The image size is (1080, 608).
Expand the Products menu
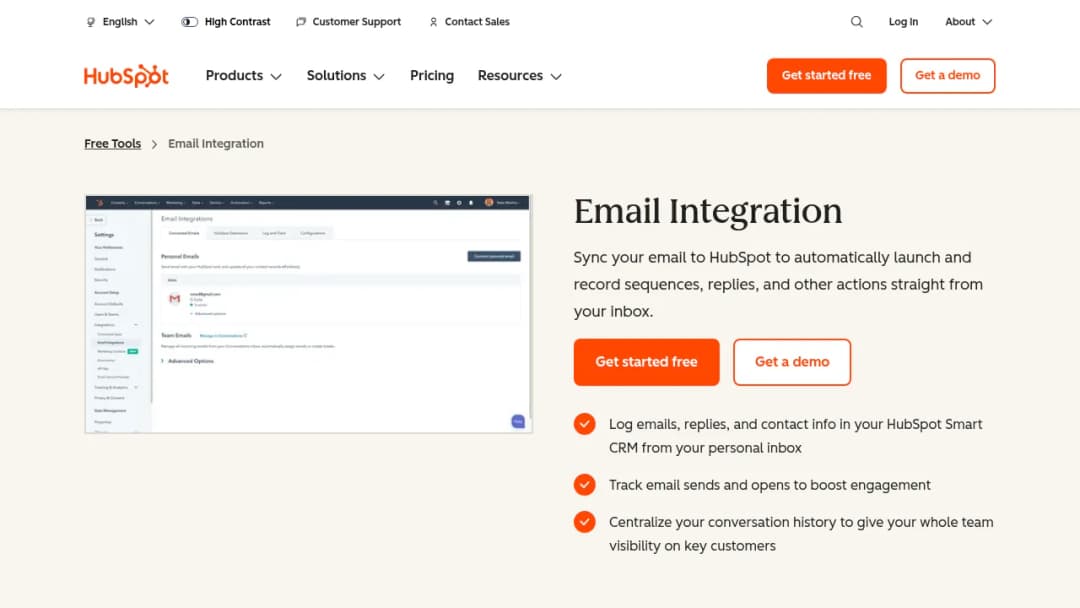click(x=243, y=76)
